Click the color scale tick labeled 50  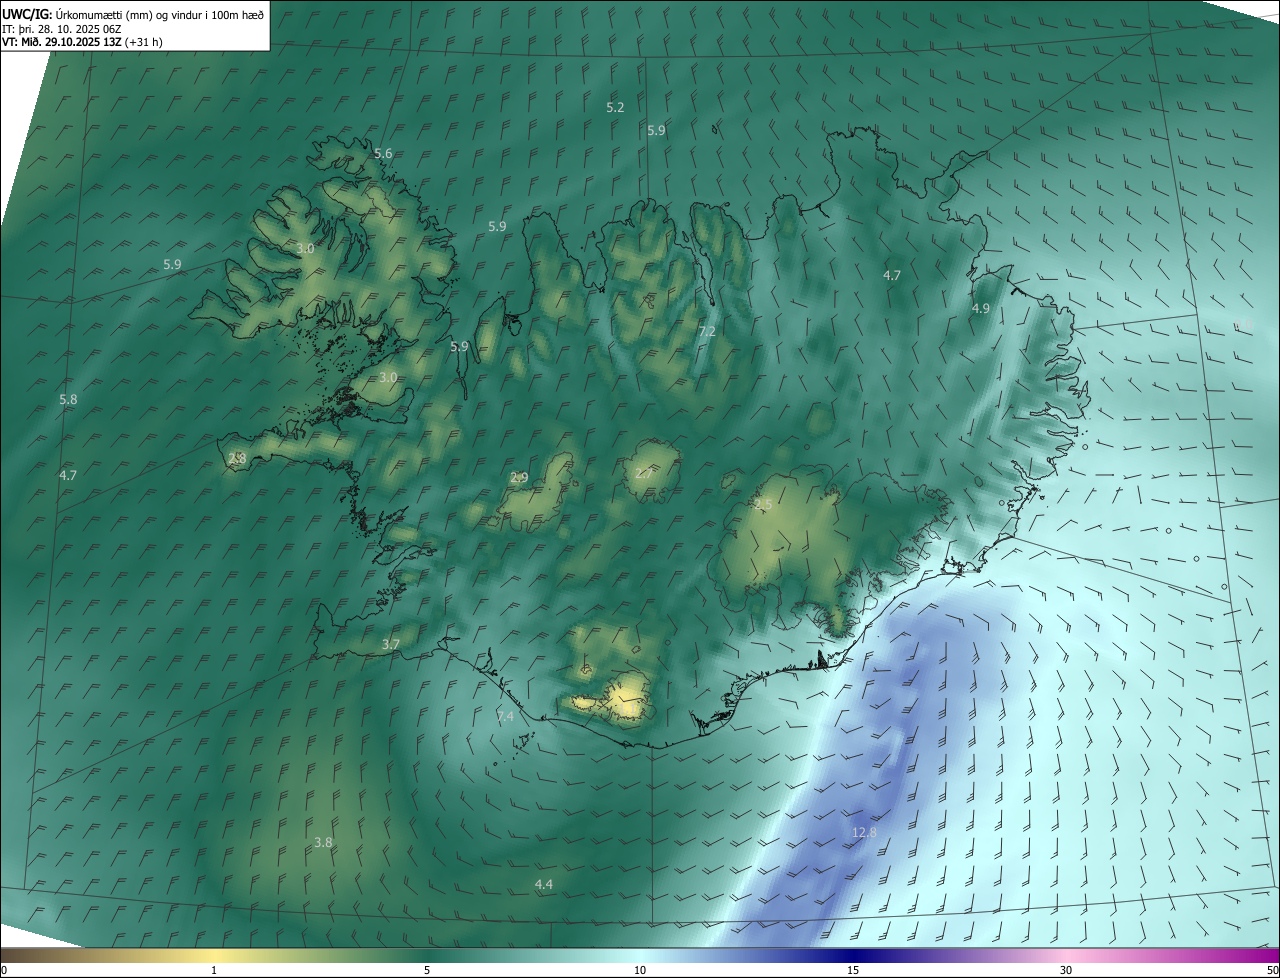[x=1272, y=970]
